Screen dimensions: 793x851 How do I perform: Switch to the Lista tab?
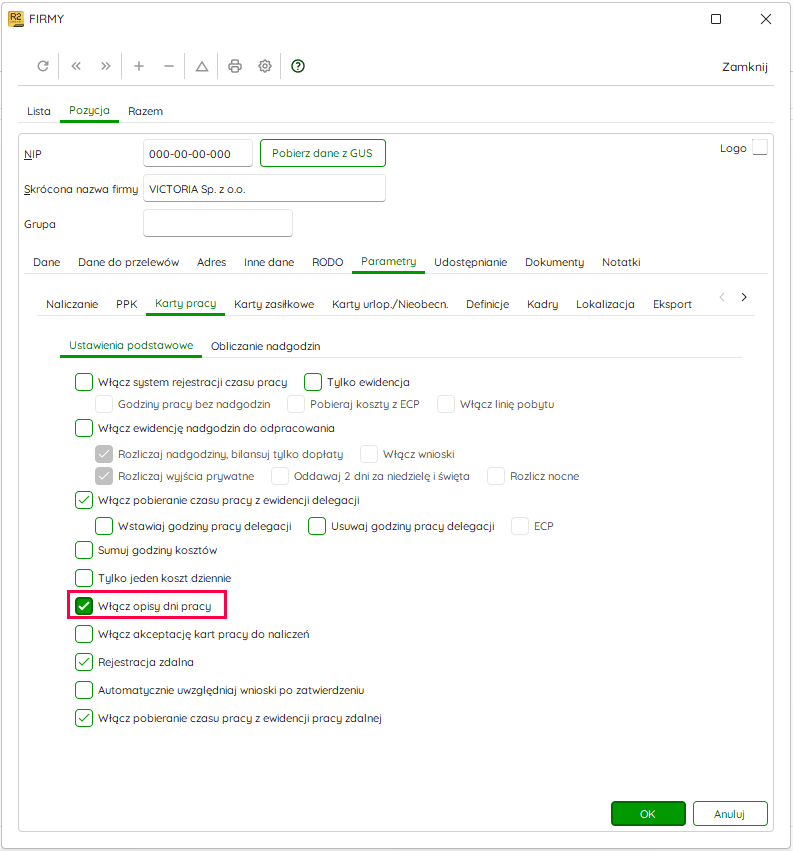coord(39,111)
